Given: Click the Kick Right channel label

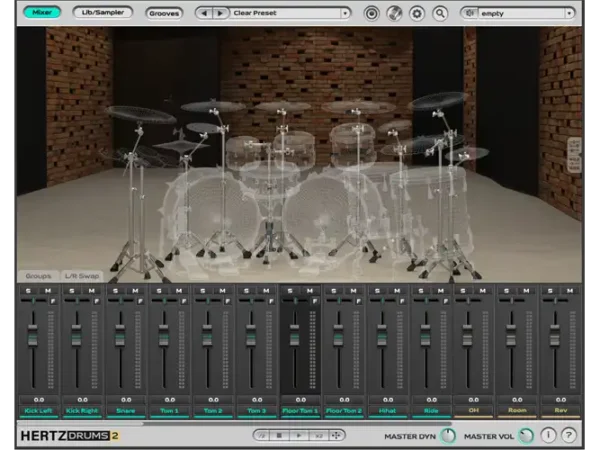Looking at the screenshot, I should click(82, 411).
